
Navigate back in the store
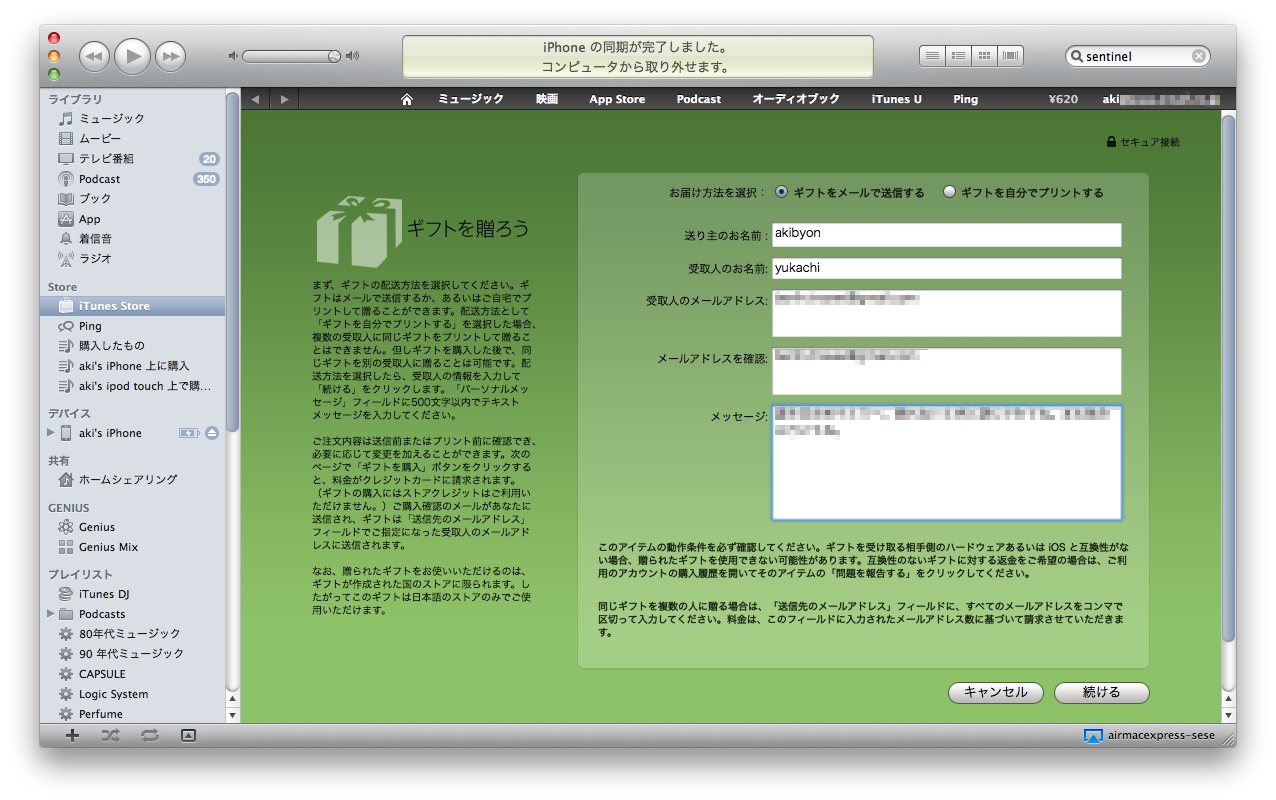256,99
